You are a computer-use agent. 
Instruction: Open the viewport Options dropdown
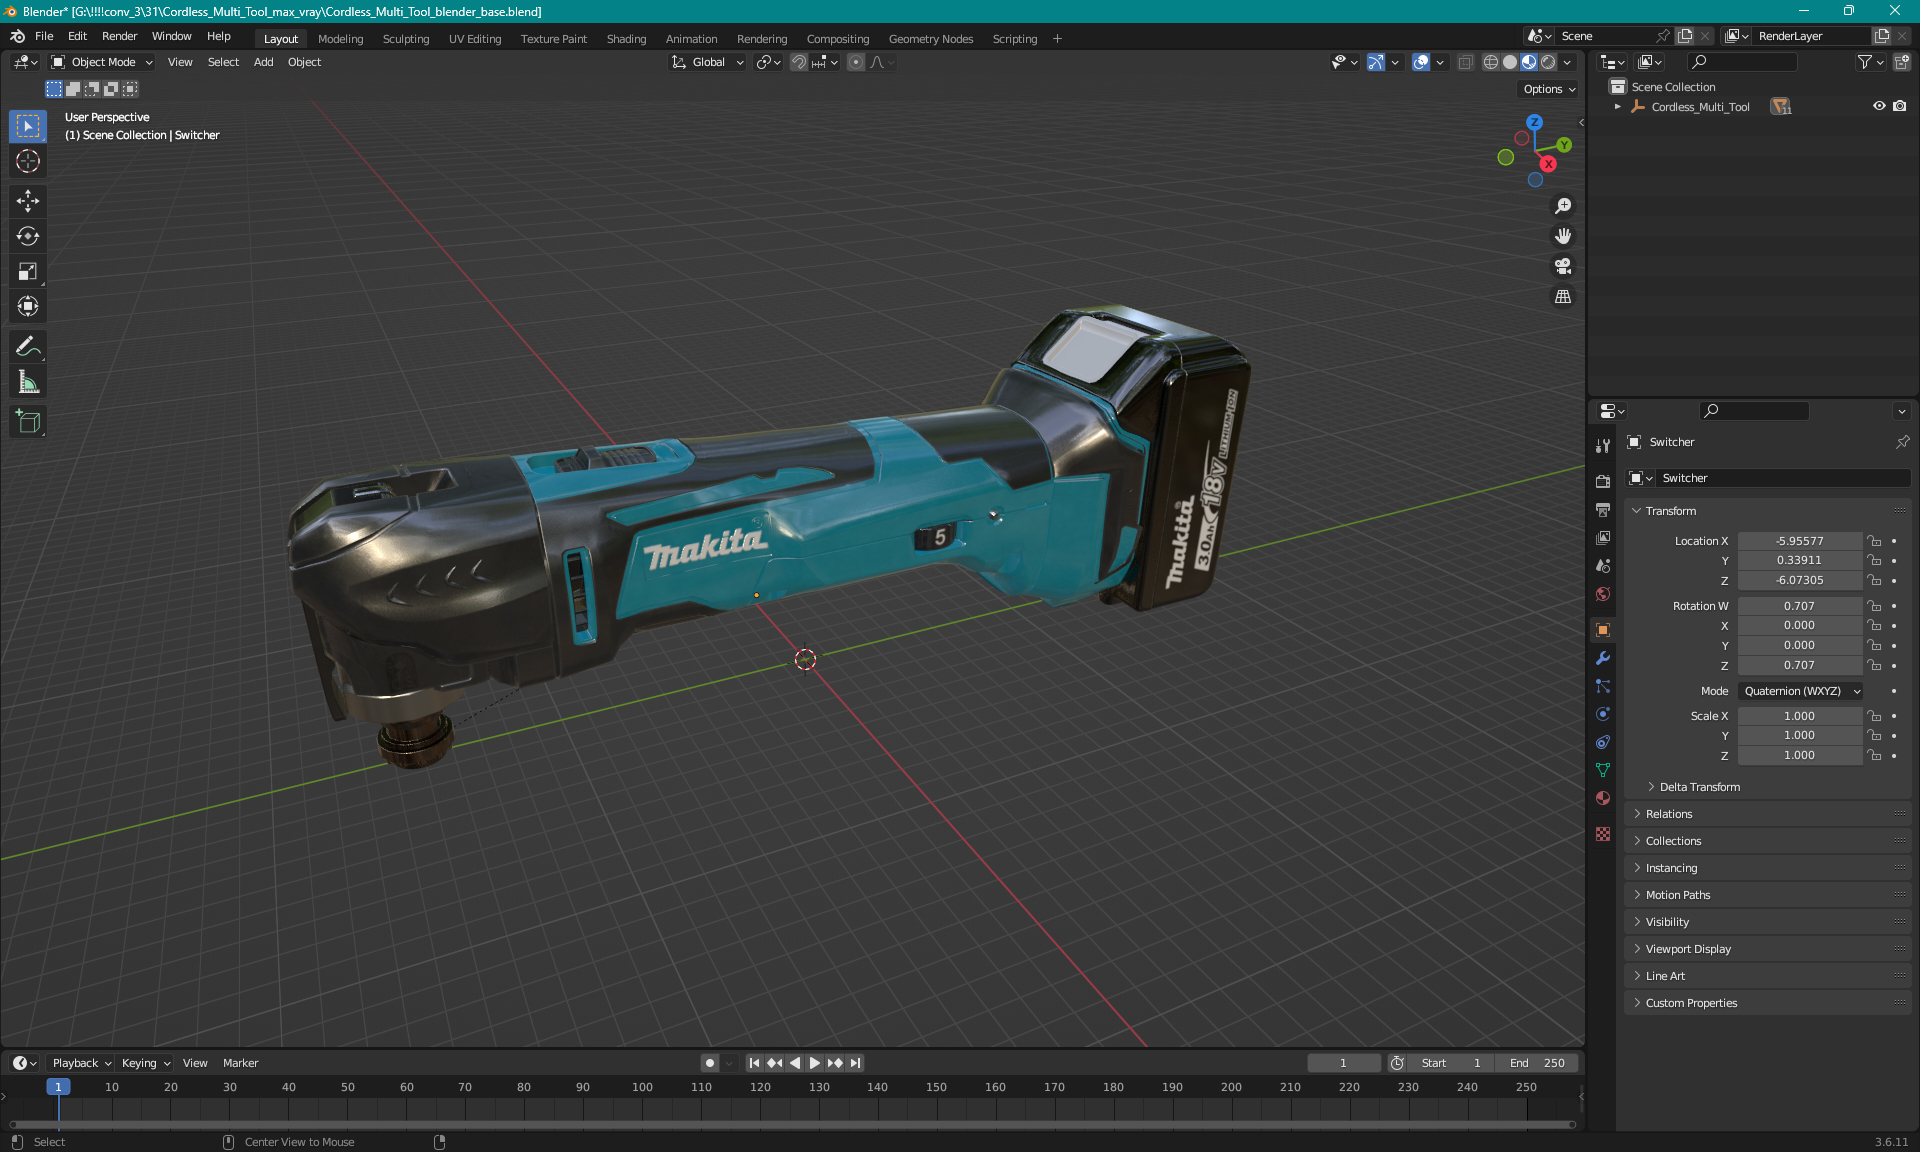pos(1549,89)
